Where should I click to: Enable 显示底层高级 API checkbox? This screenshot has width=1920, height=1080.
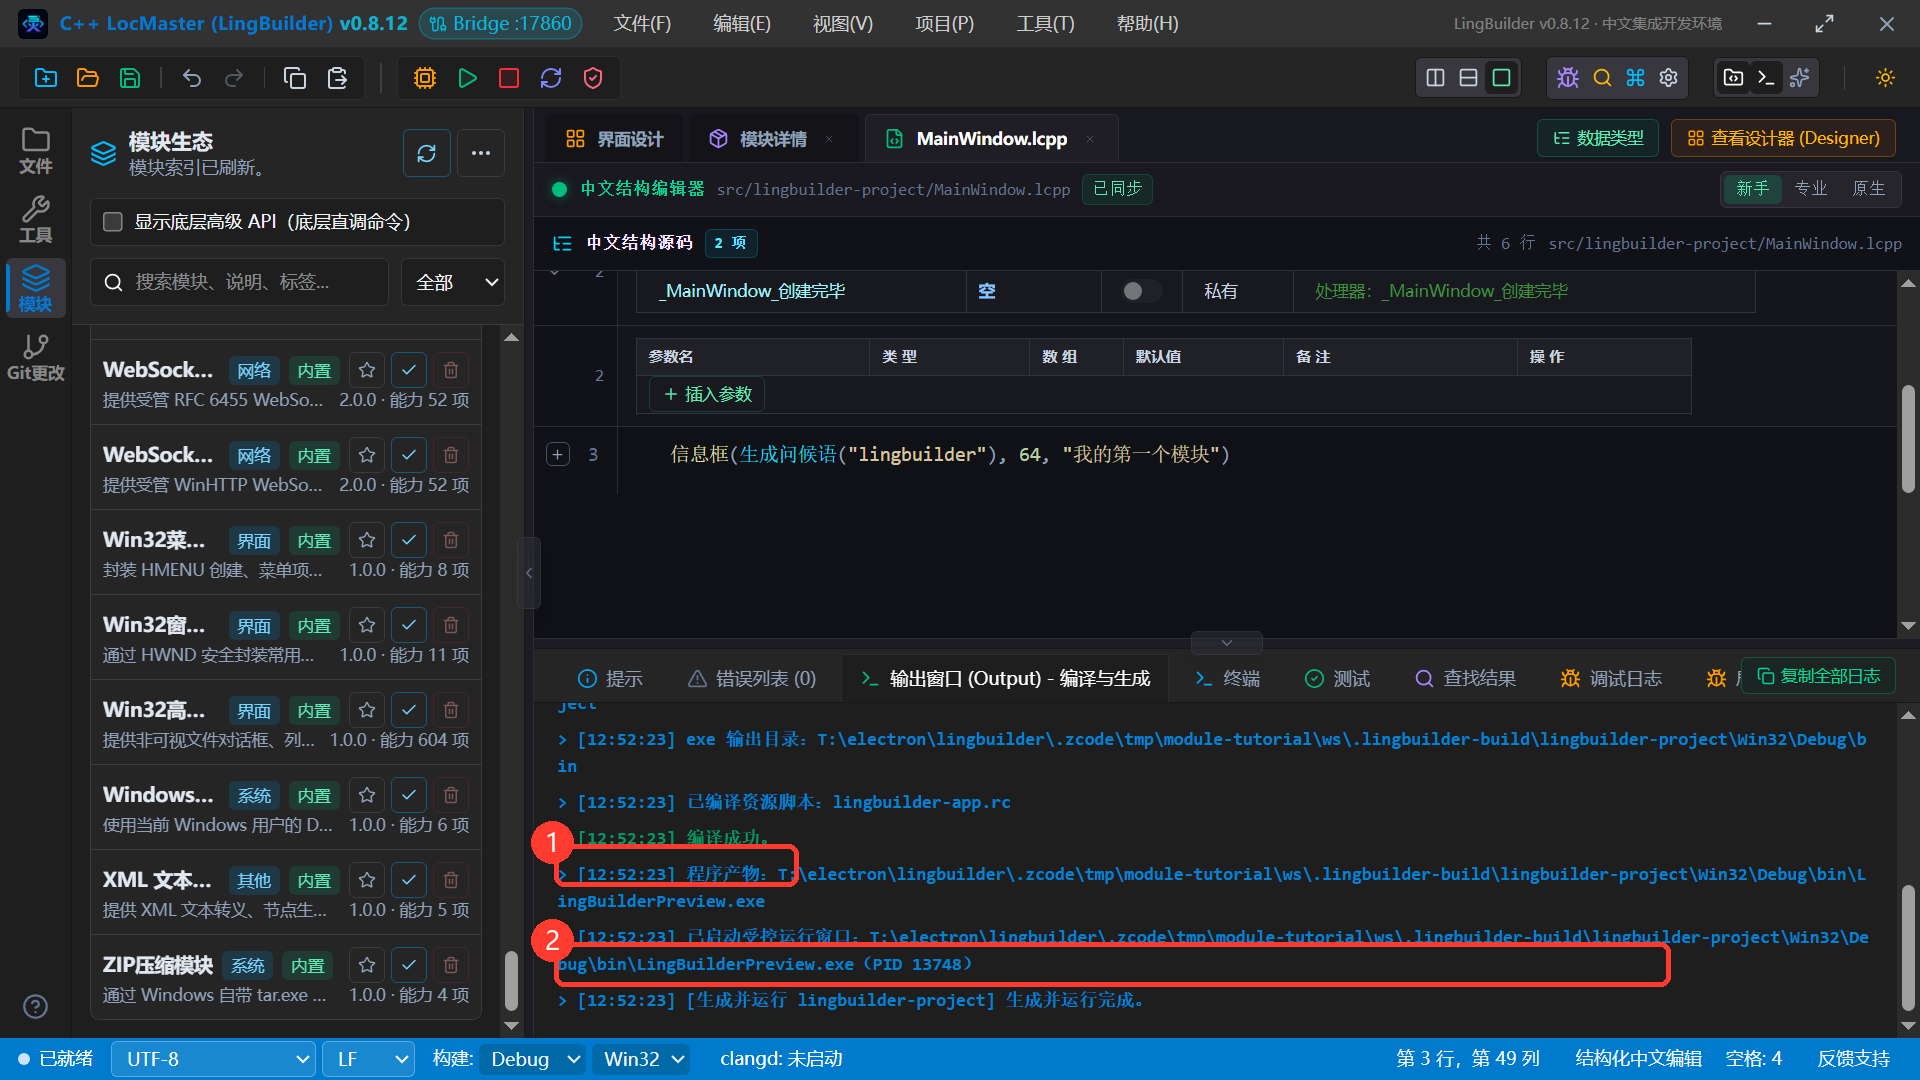tap(113, 222)
